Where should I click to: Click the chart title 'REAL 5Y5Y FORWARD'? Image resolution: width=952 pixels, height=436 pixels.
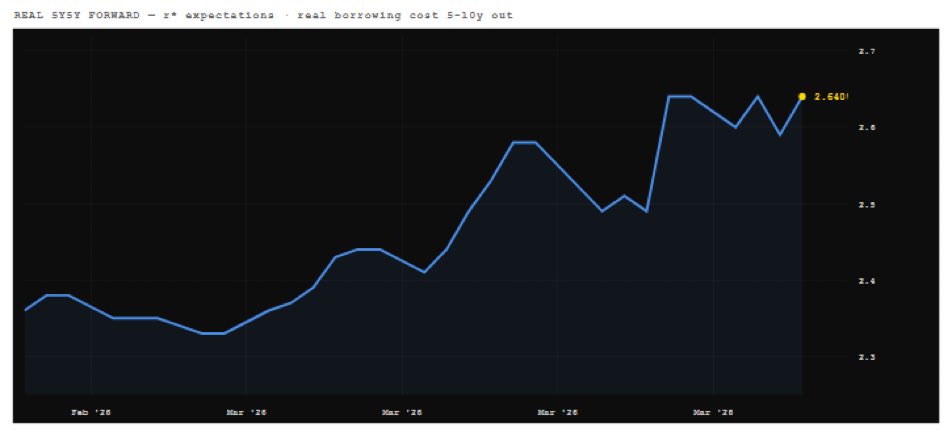coord(76,15)
